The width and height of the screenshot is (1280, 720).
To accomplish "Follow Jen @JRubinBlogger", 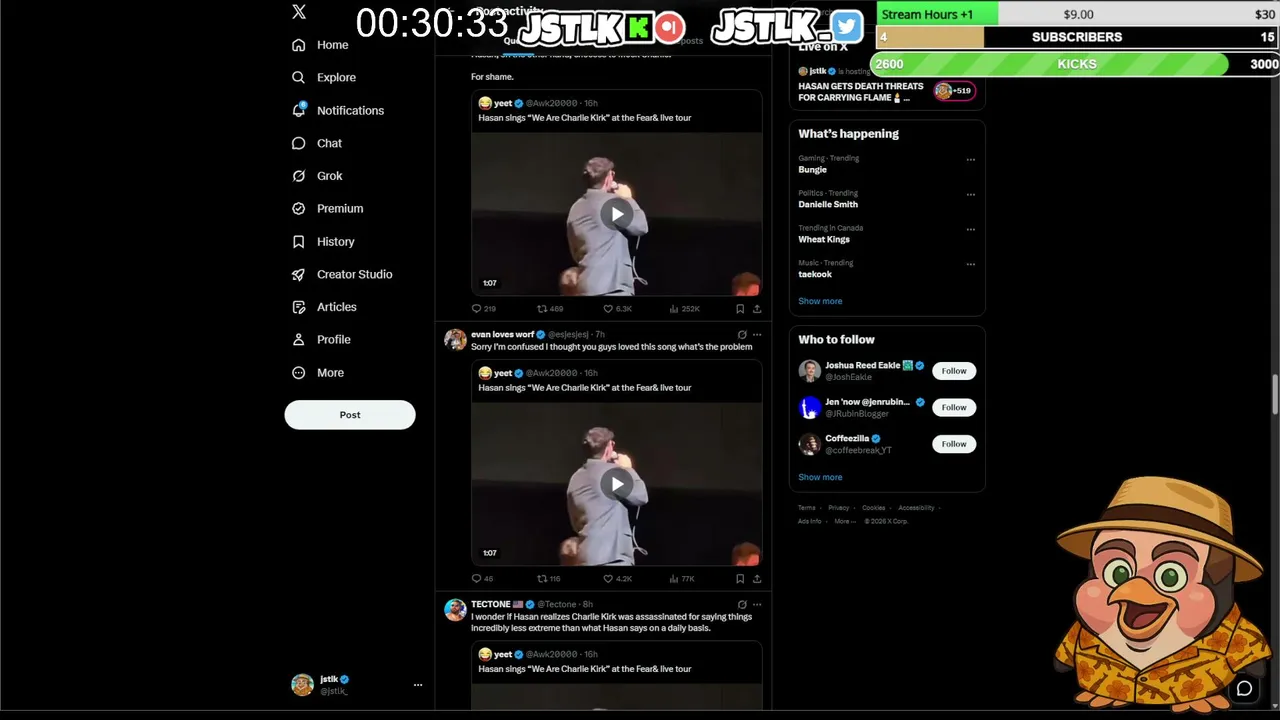I will click(954, 407).
